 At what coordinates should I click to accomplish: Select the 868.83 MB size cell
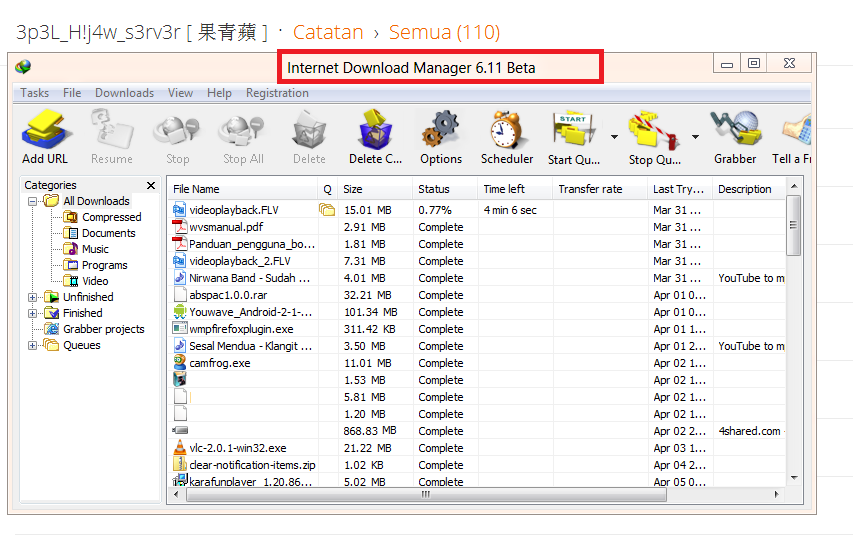pos(370,430)
